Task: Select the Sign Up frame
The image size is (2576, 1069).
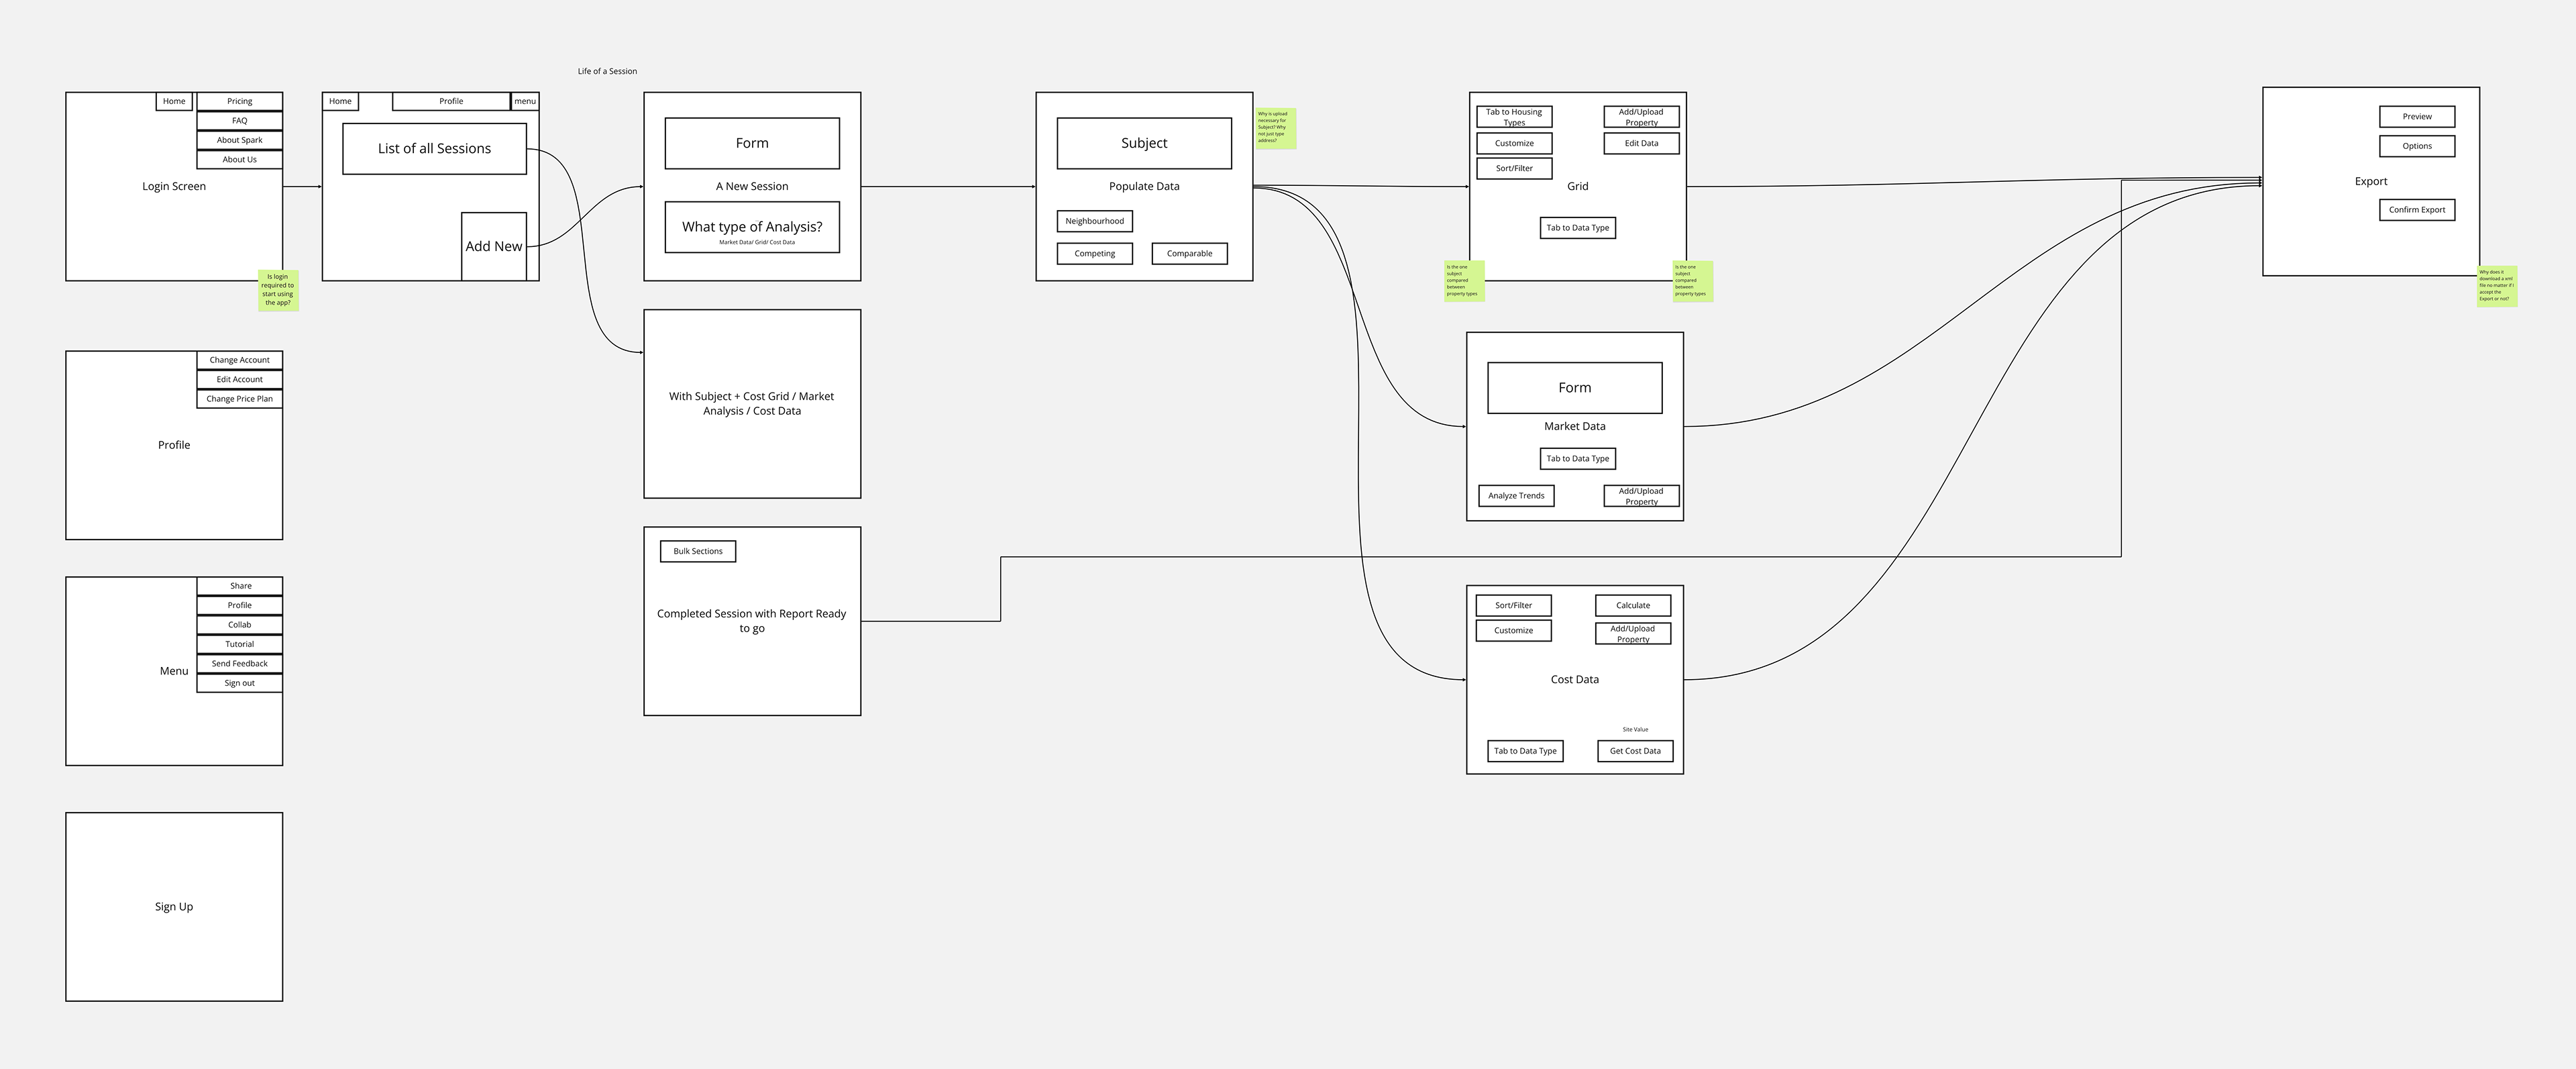Action: [x=174, y=906]
